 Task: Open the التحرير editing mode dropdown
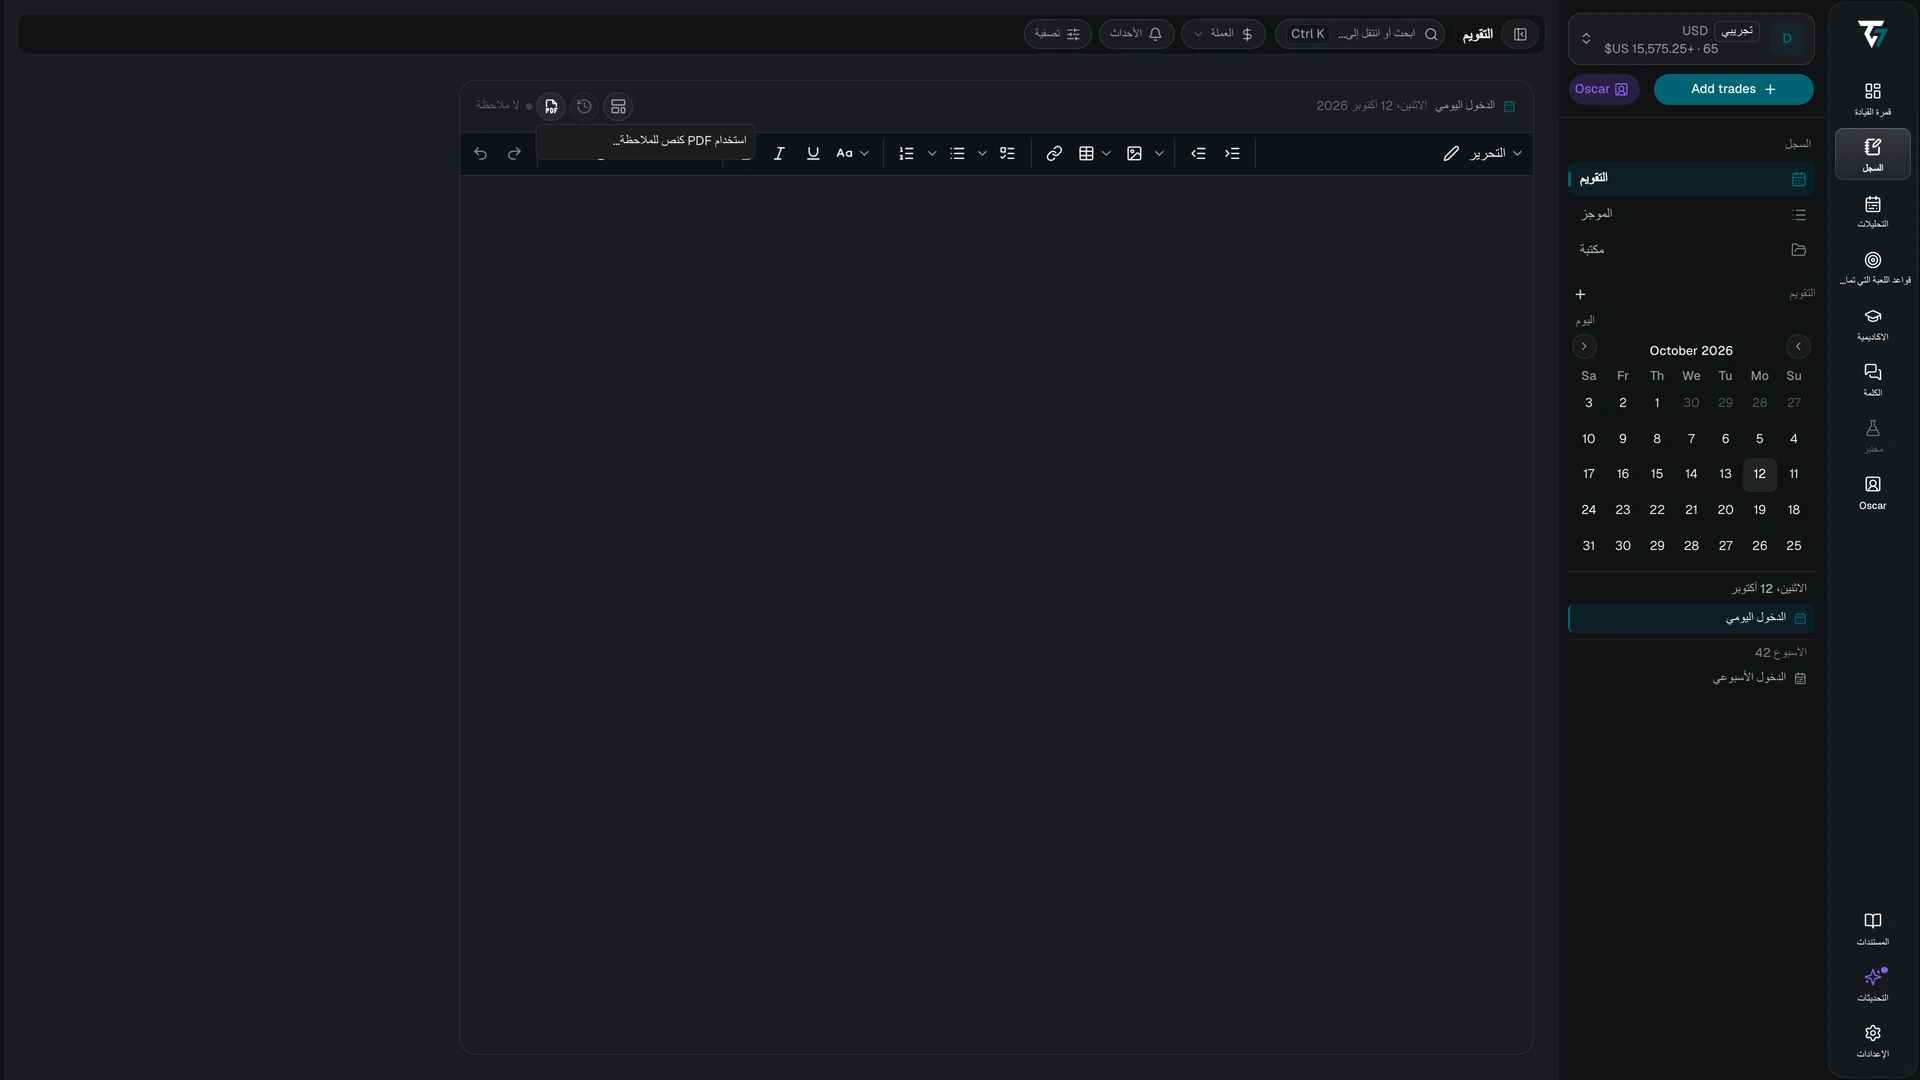click(x=1482, y=154)
